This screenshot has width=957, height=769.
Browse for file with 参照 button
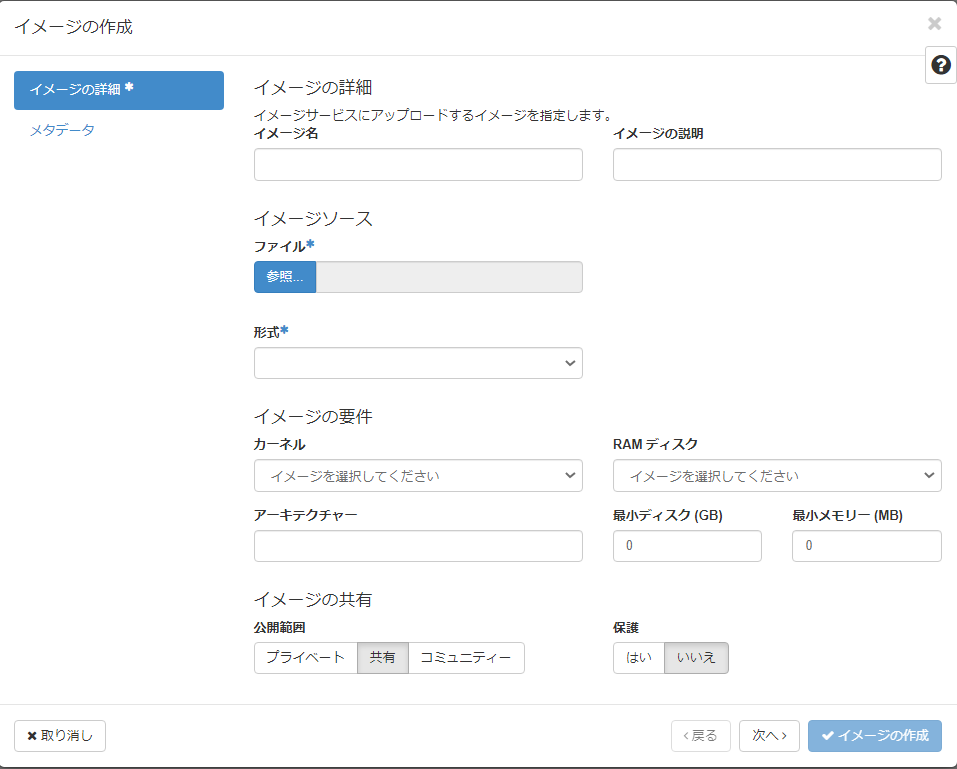coord(285,277)
